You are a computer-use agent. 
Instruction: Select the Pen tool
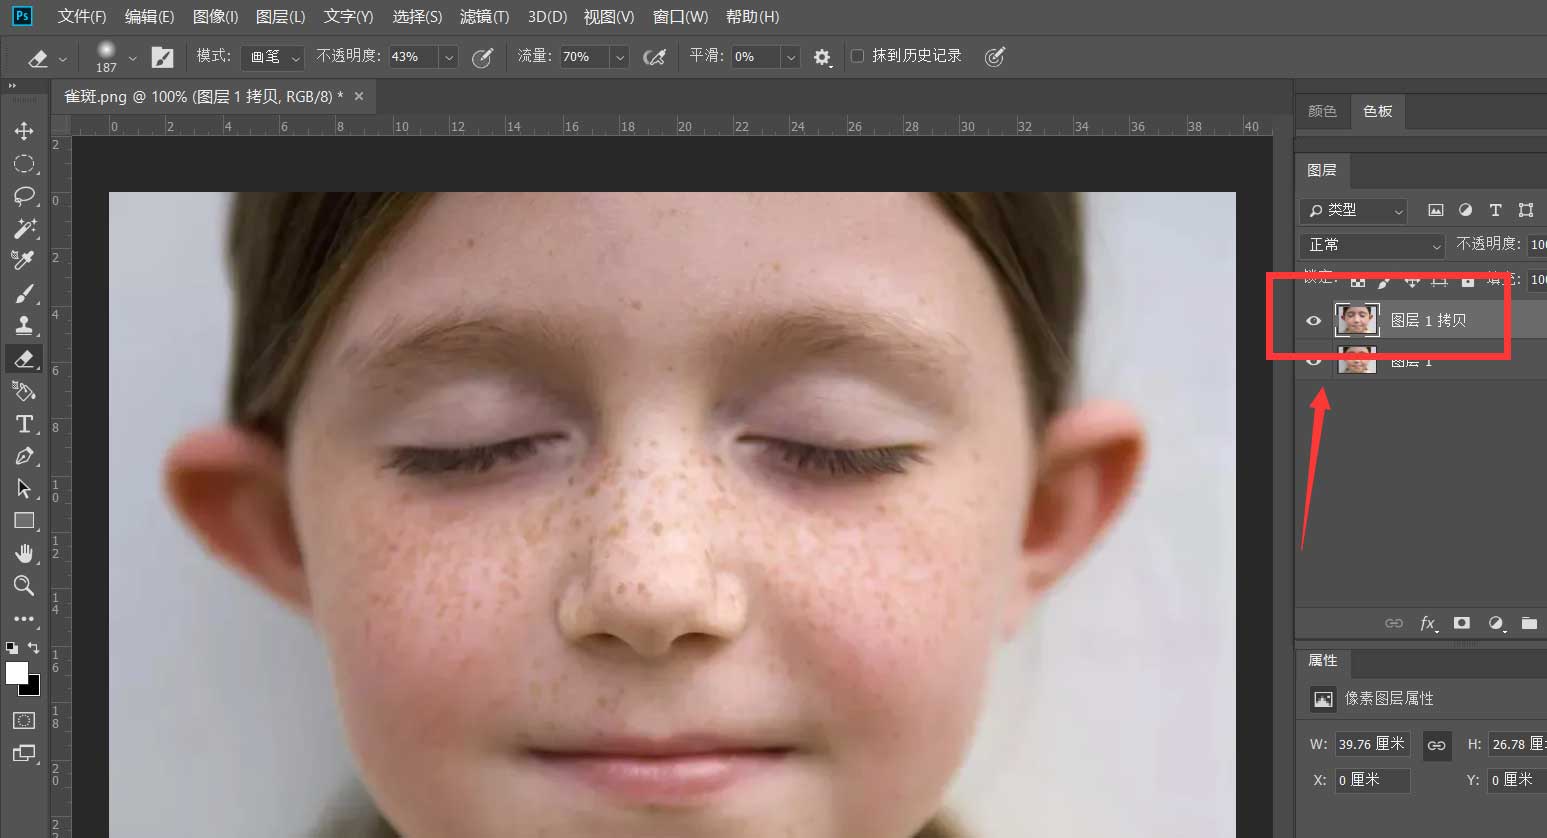tap(24, 456)
